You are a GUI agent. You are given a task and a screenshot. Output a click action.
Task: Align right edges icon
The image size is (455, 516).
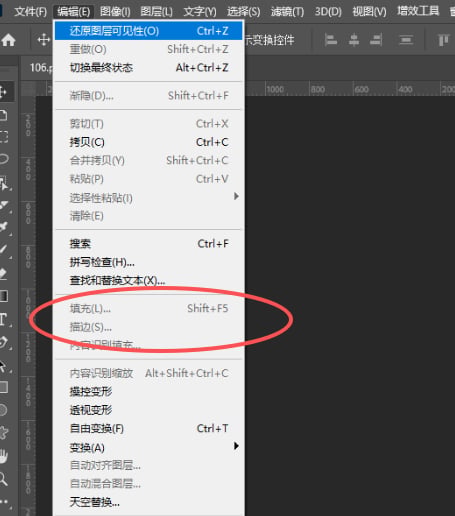(x=376, y=40)
